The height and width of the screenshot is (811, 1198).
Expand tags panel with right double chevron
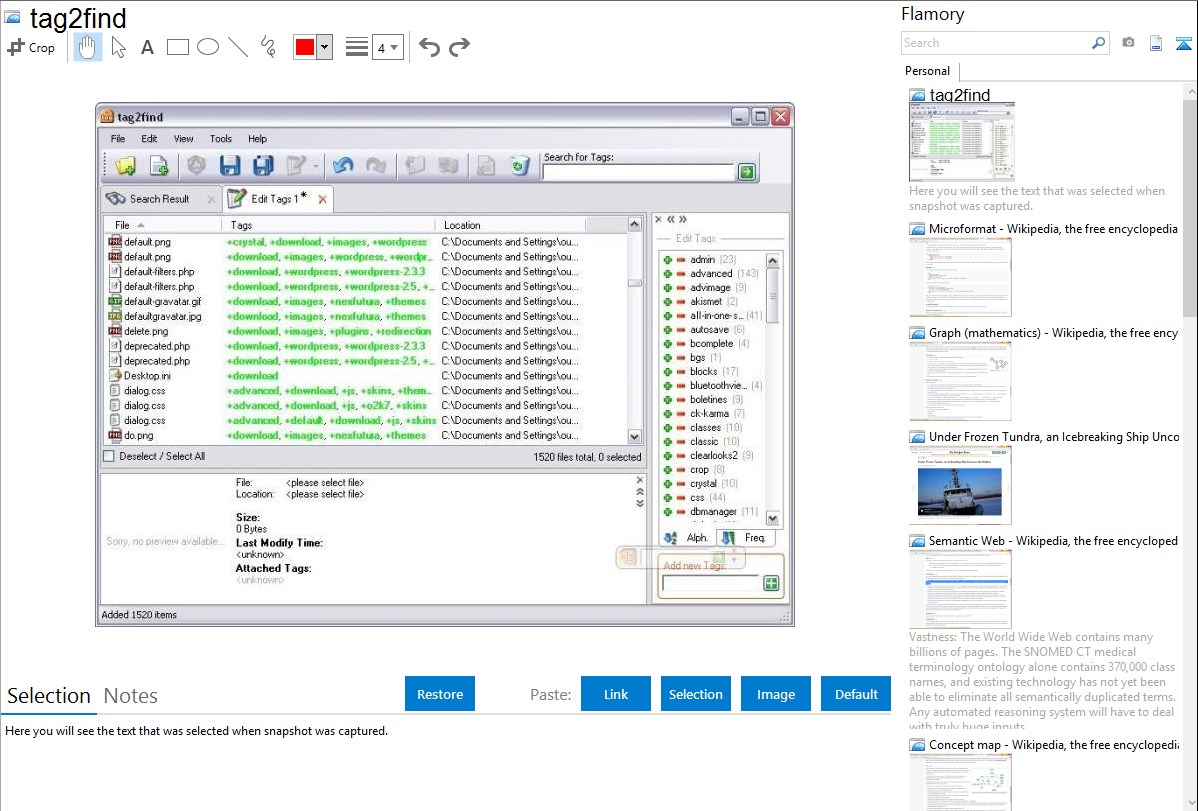682,219
